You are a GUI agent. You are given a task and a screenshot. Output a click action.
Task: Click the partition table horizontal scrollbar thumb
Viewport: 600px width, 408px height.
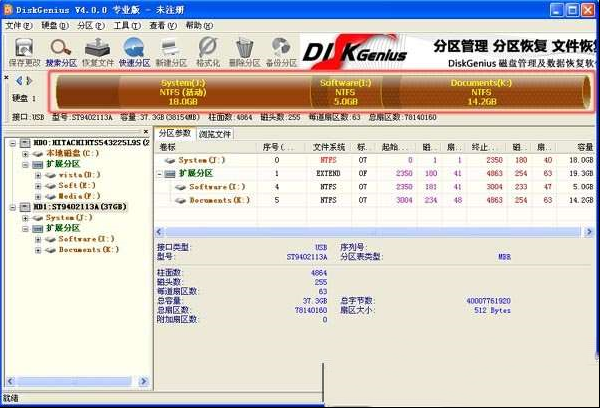[x=373, y=232]
